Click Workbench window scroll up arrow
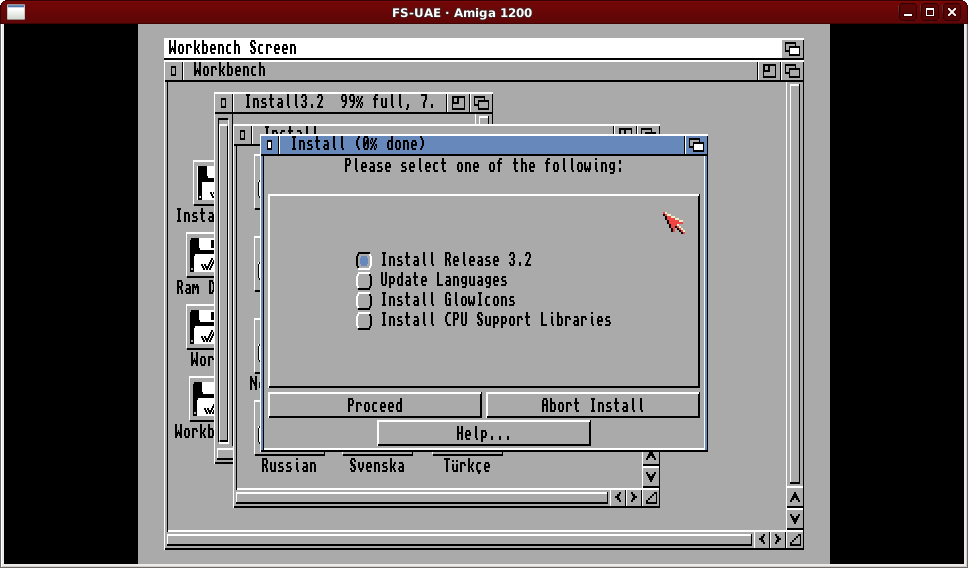 click(795, 498)
